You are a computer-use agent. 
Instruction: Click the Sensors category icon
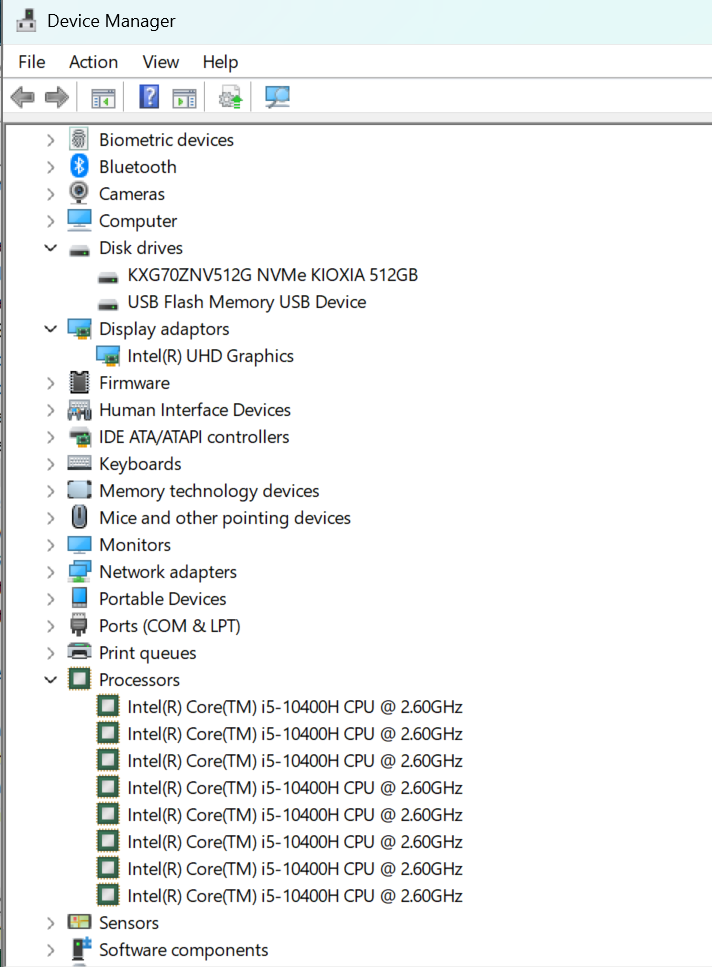click(x=79, y=922)
